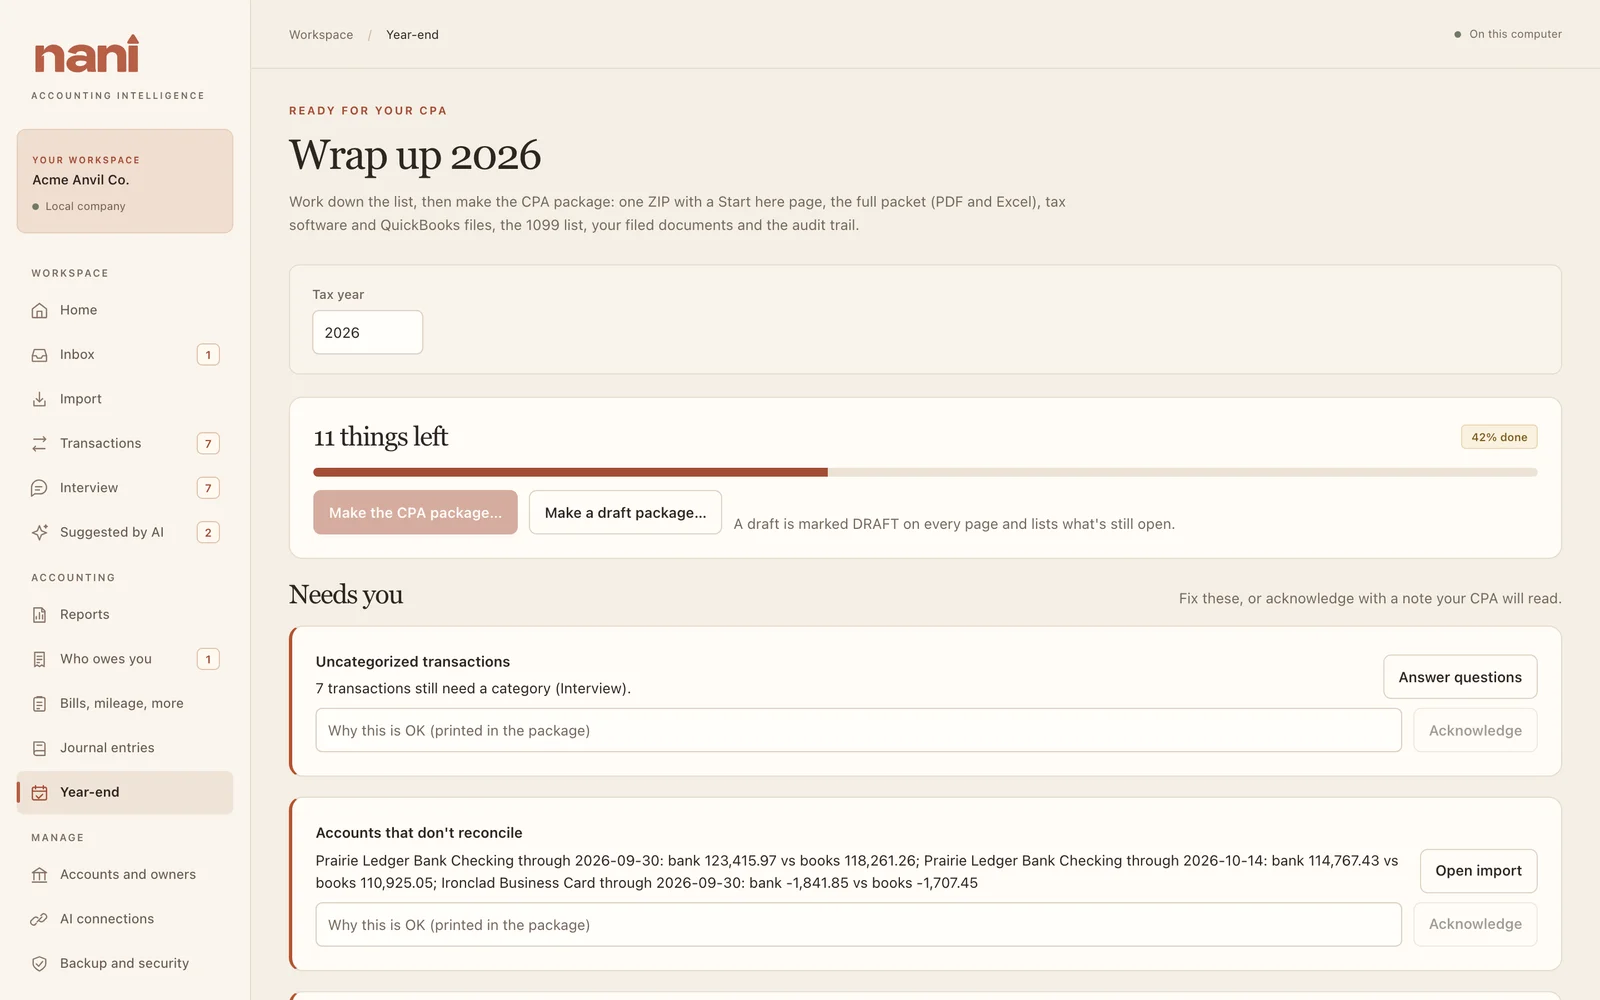Screen dimensions: 1600x1000
Task: Click the Answer questions button
Action: 1460,677
